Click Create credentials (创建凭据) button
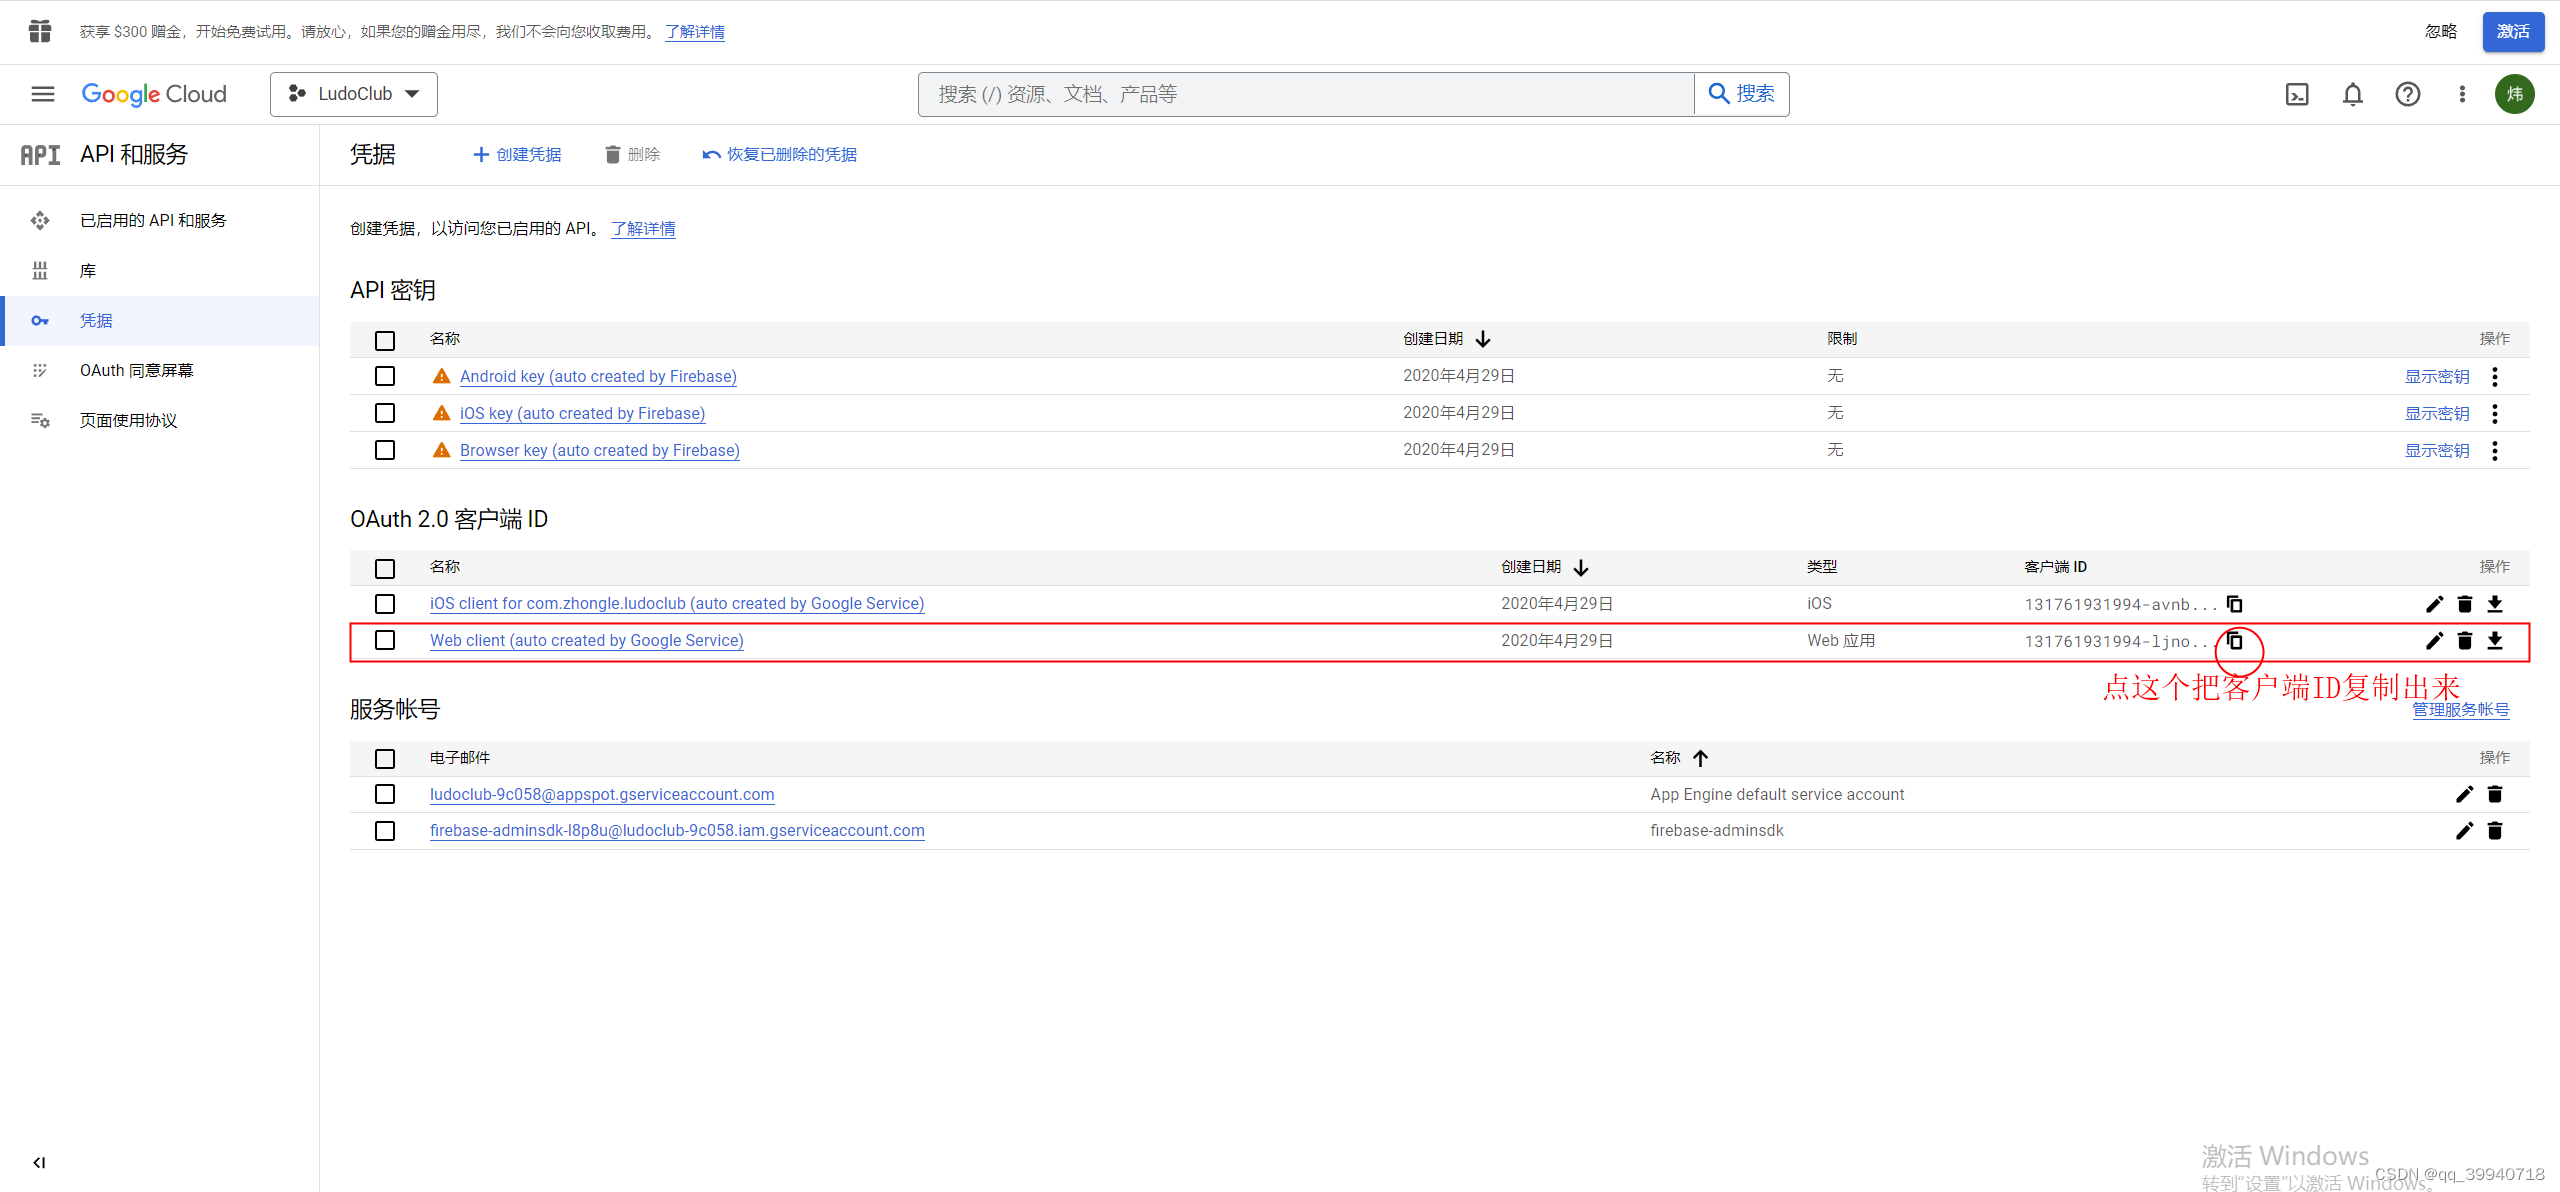2560x1192 pixels. point(517,154)
